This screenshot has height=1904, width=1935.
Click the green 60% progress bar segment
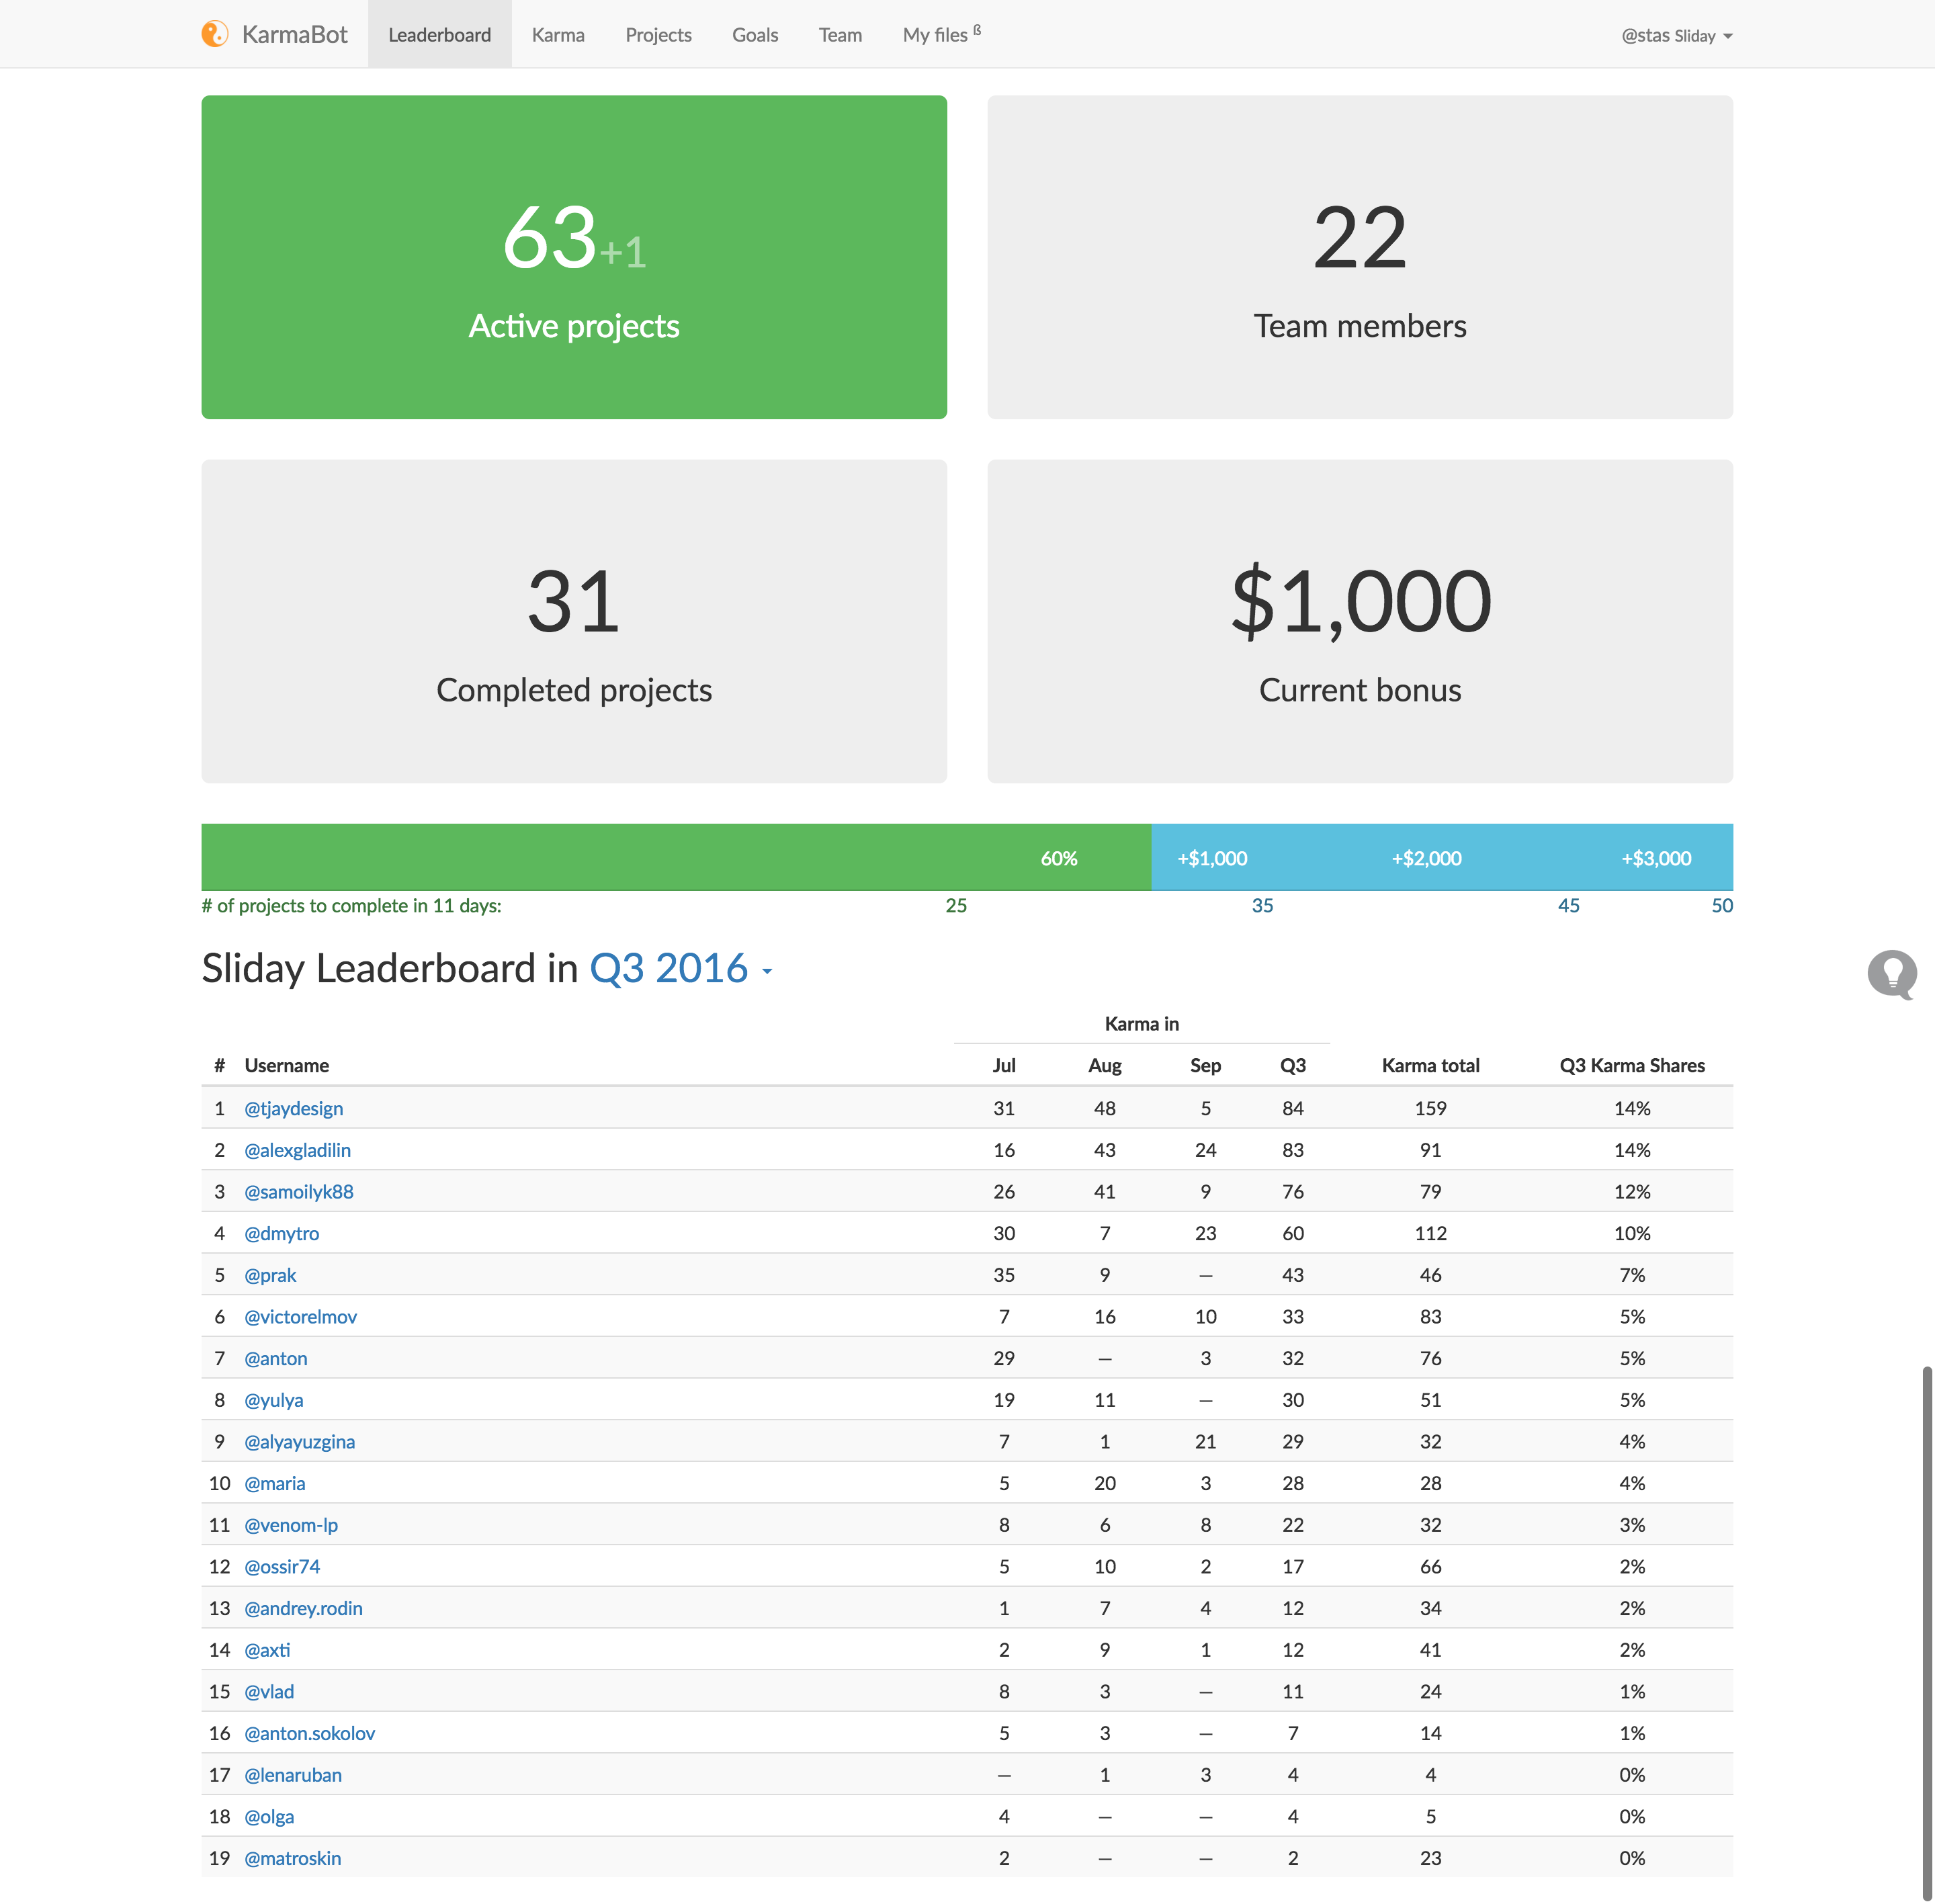point(676,857)
